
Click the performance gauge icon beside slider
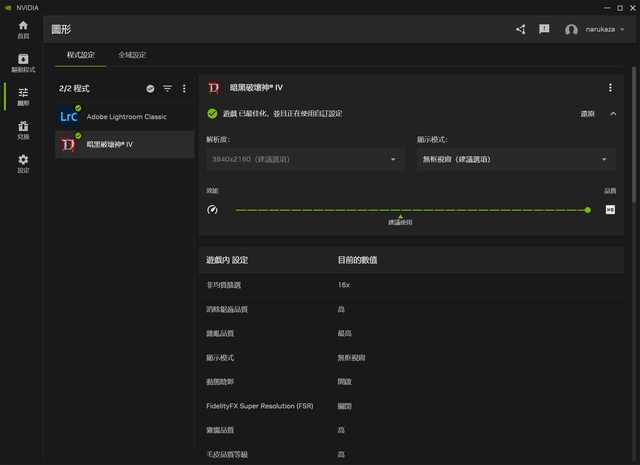tap(212, 210)
